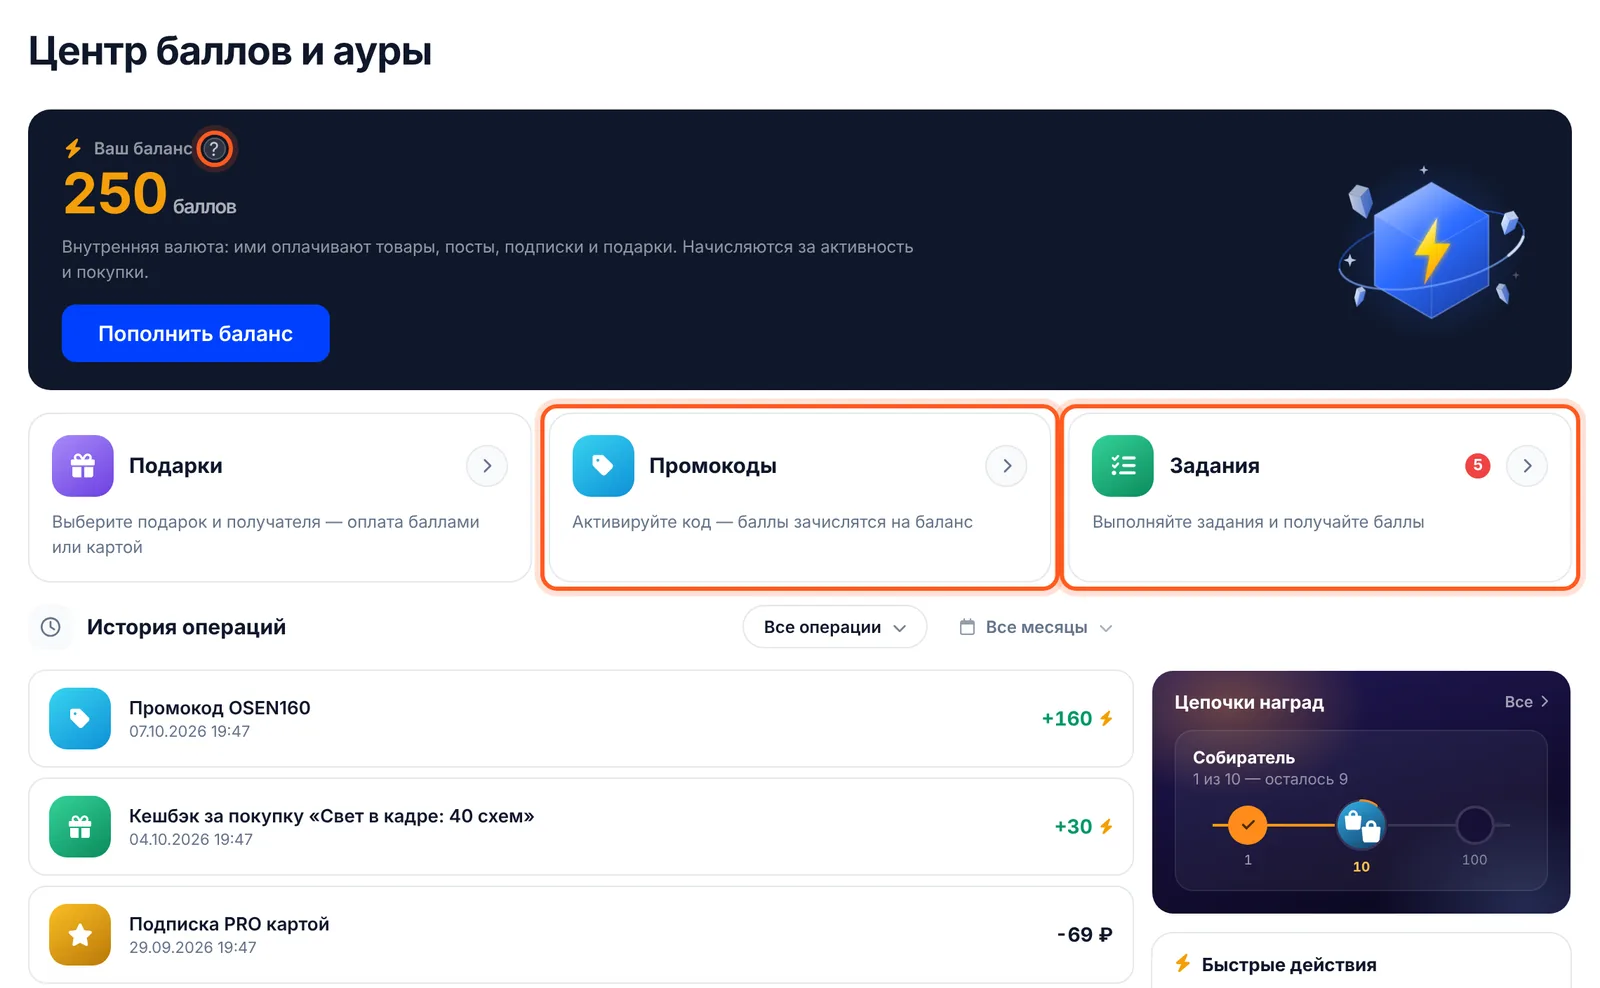The image size is (1600, 988).
Task: Click the Пополнить баланс button
Action: click(196, 333)
